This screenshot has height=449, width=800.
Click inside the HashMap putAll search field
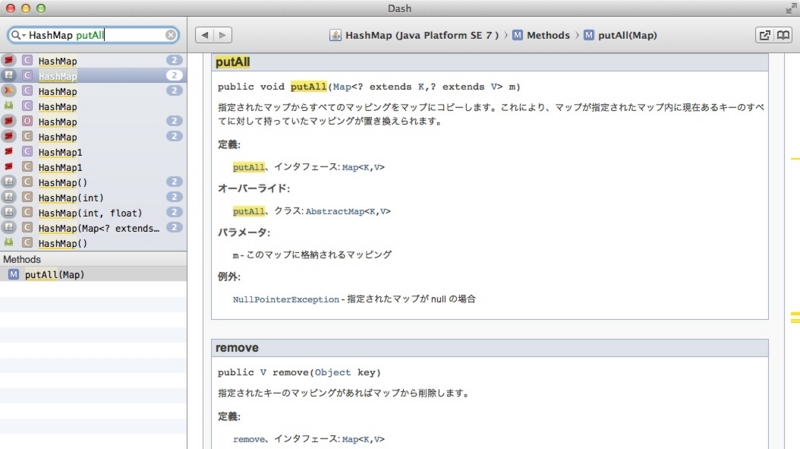pyautogui.click(x=93, y=35)
